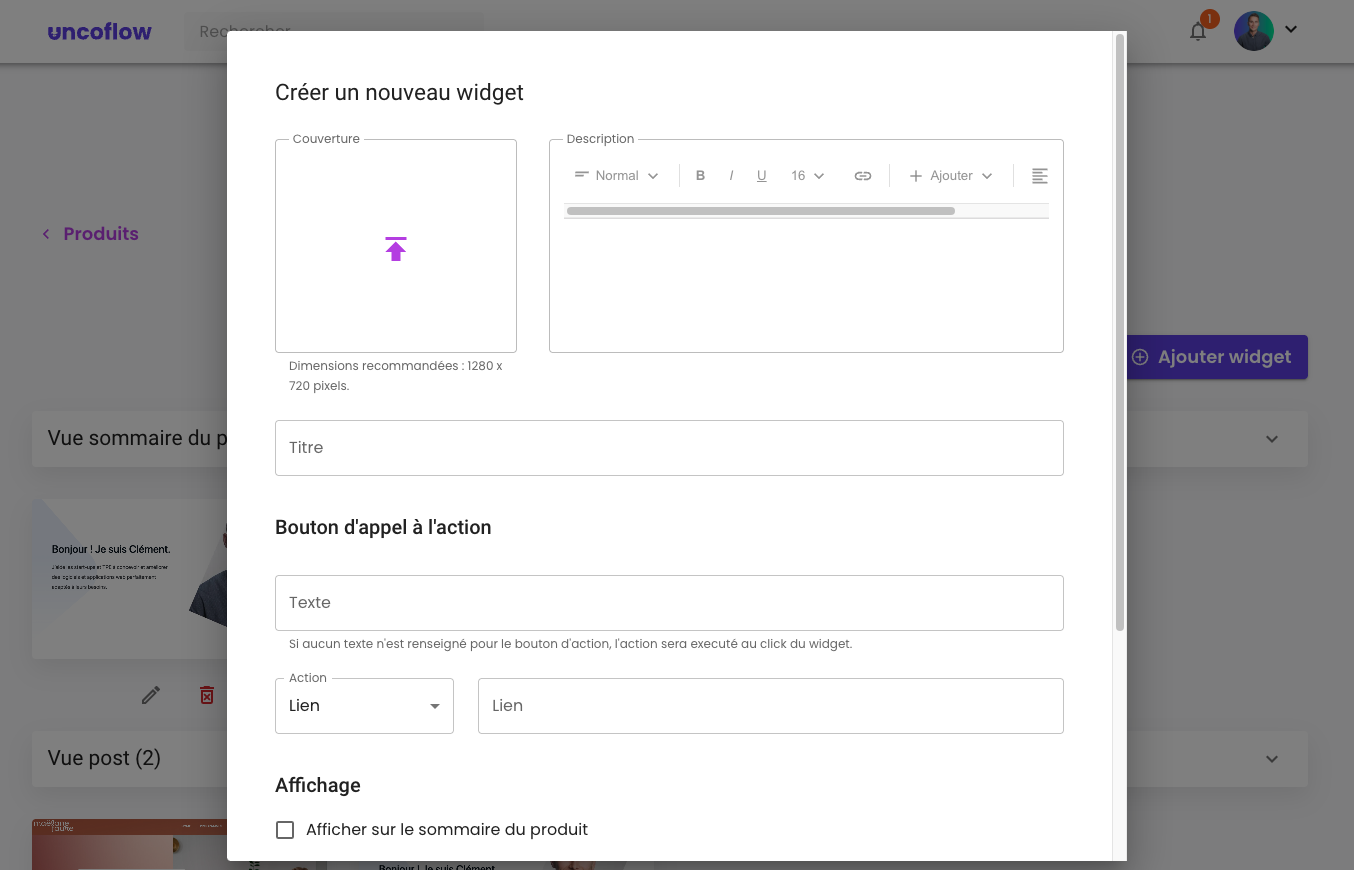1354x870 pixels.
Task: Click the red delete trash icon
Action: coord(207,695)
